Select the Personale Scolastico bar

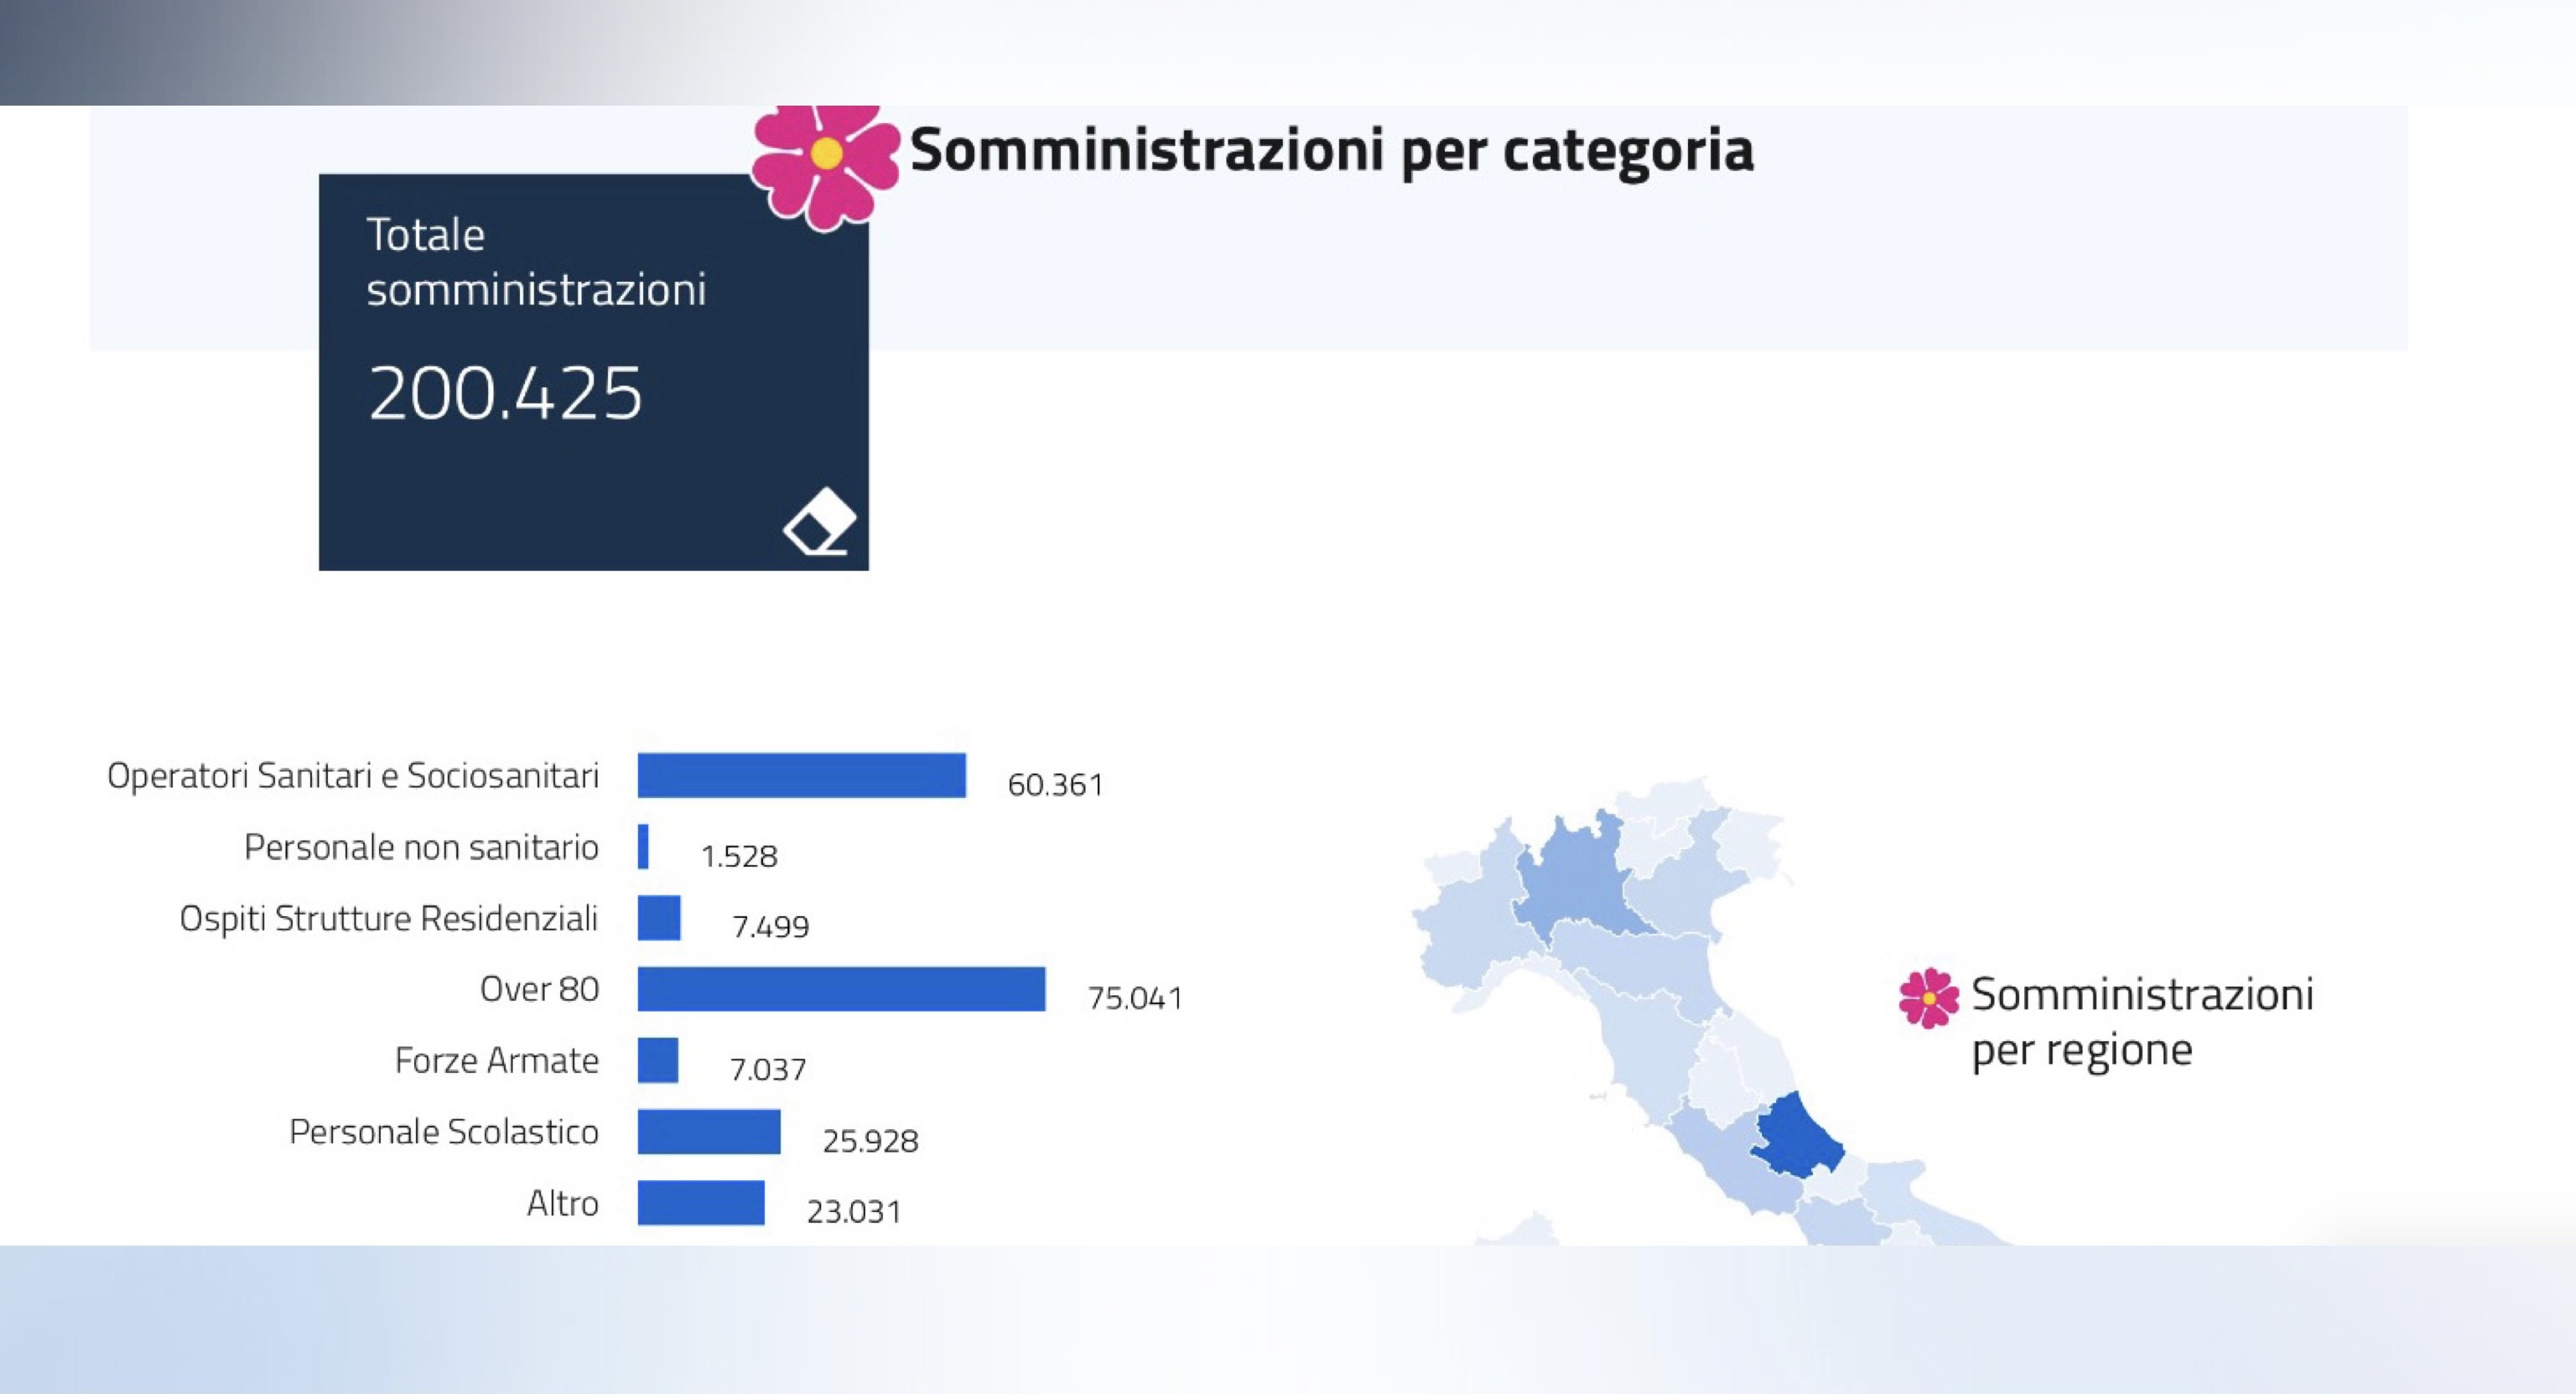709,1131
